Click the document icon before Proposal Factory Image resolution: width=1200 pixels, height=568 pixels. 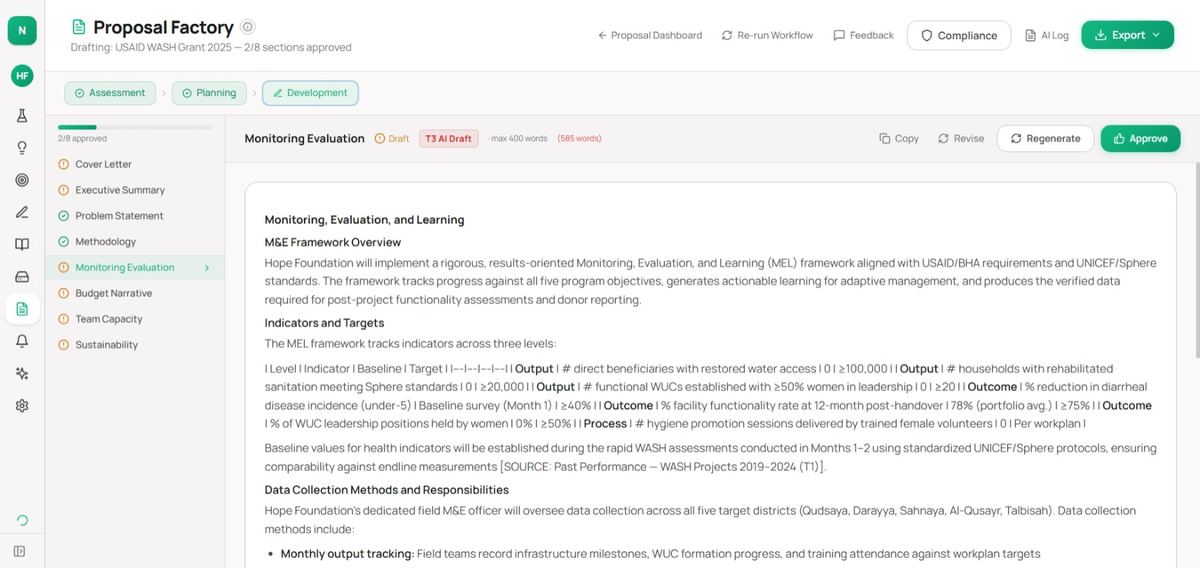click(x=79, y=27)
